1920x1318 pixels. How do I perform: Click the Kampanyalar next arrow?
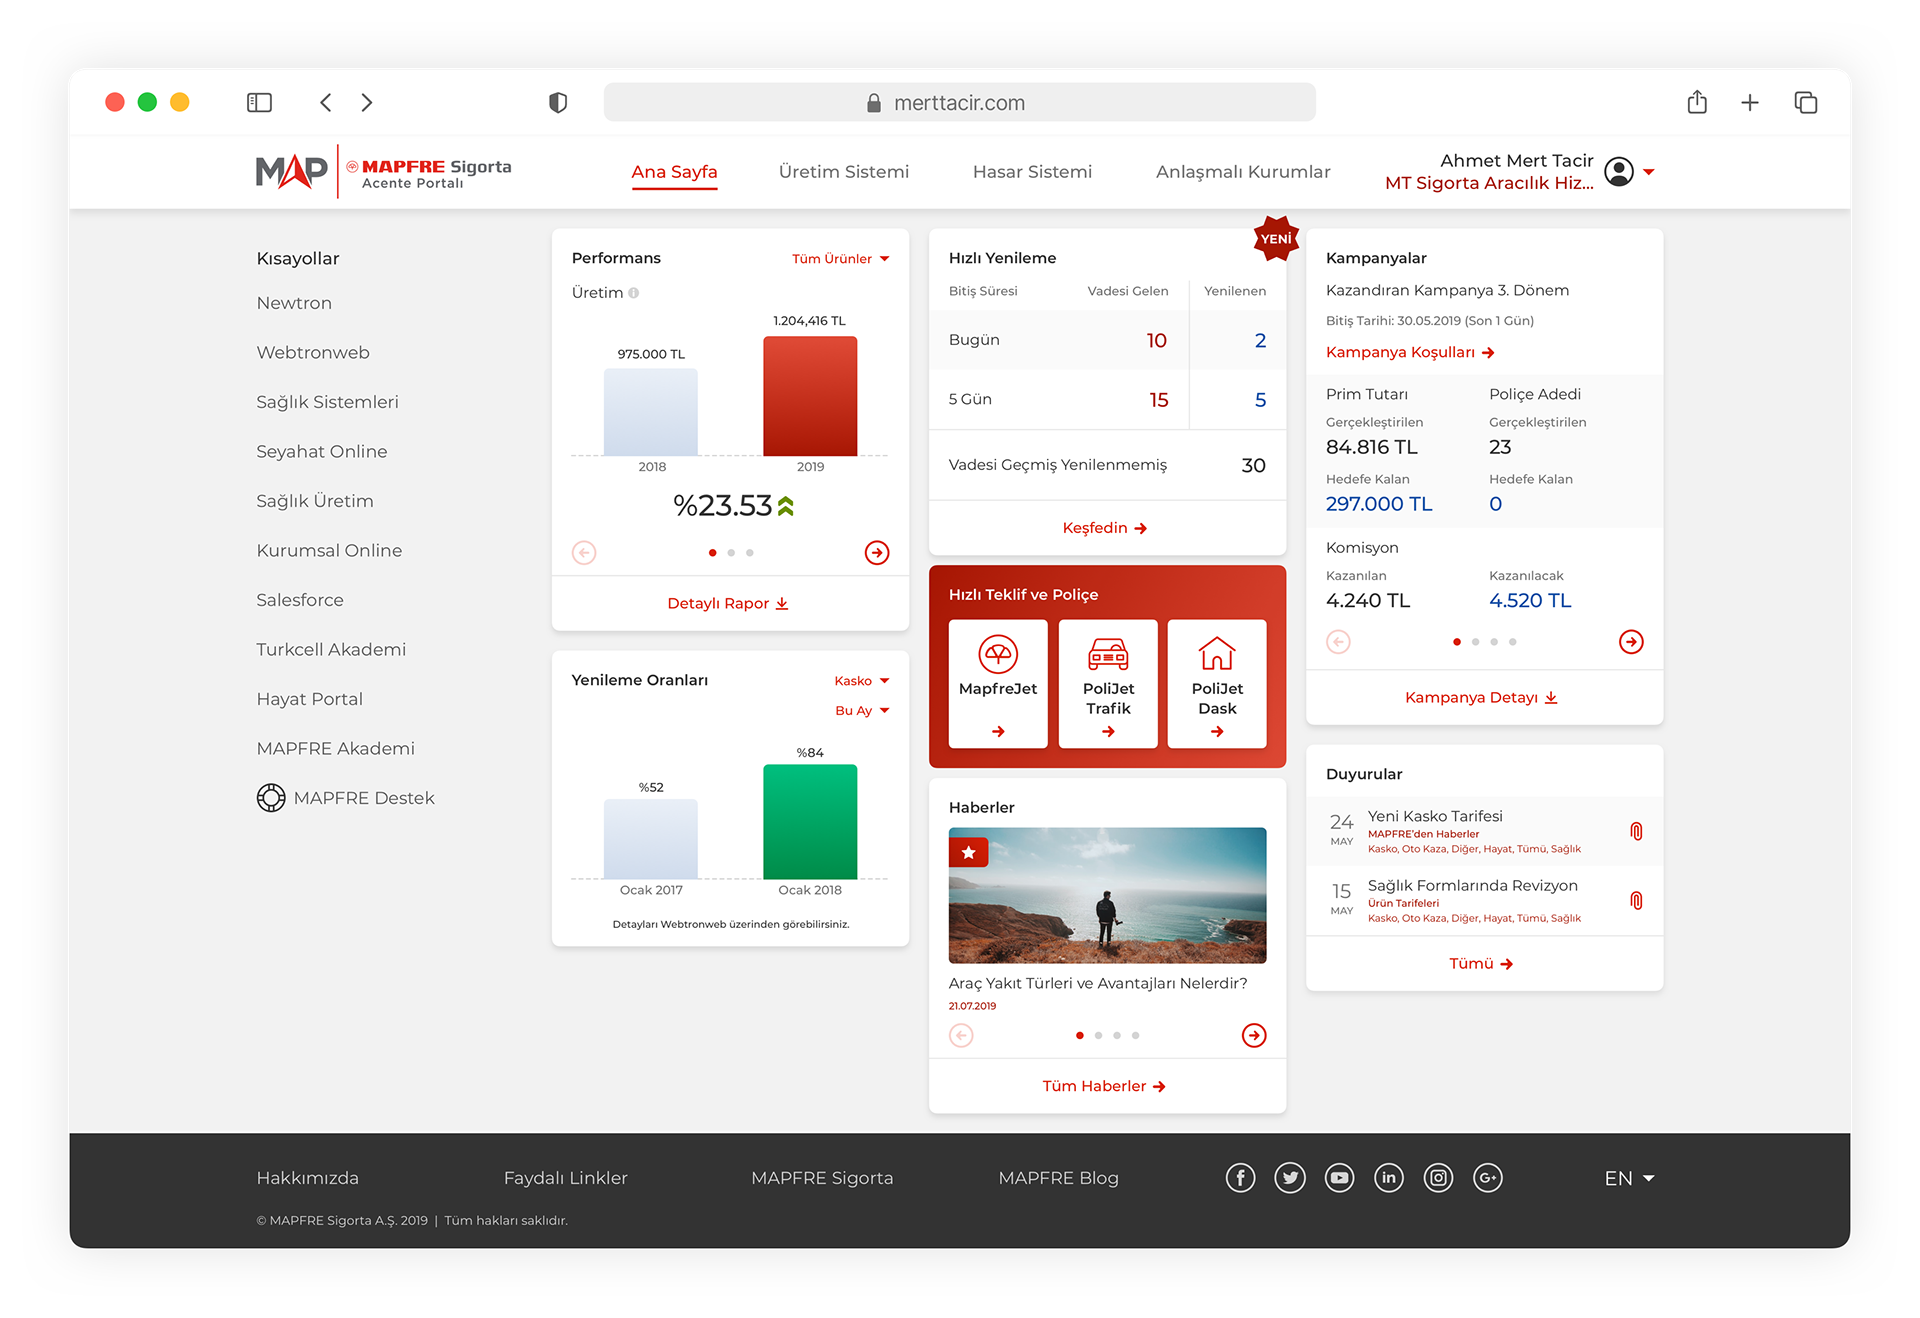tap(1631, 642)
